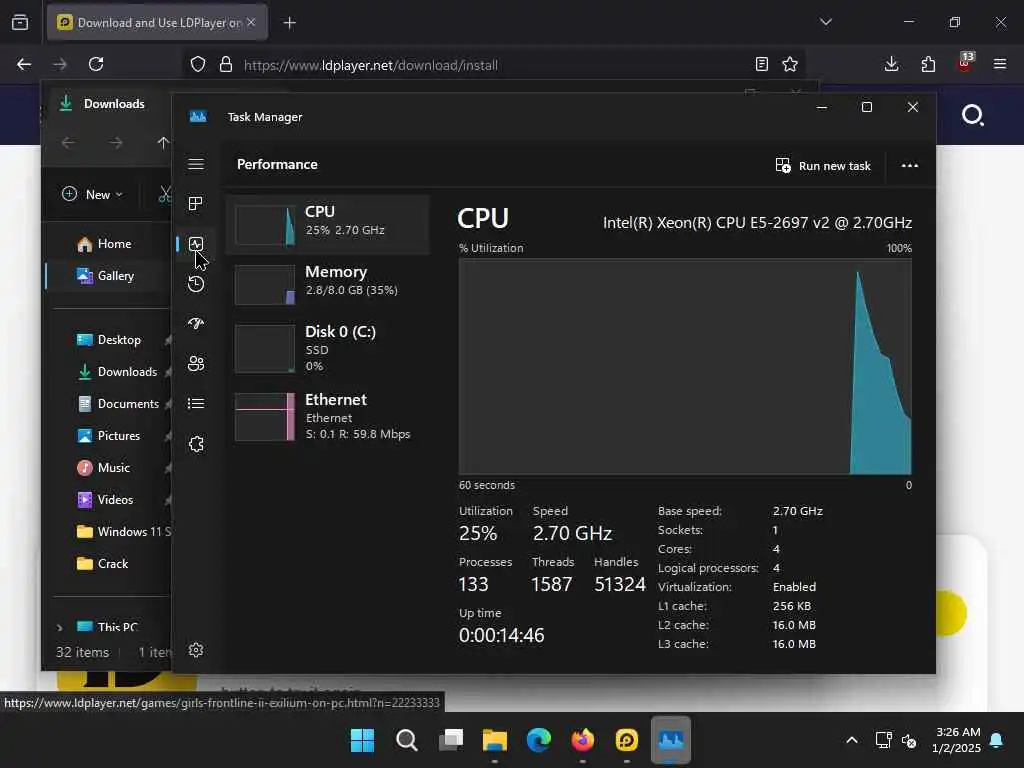Open Firefox downloads panel icon

pos(891,64)
